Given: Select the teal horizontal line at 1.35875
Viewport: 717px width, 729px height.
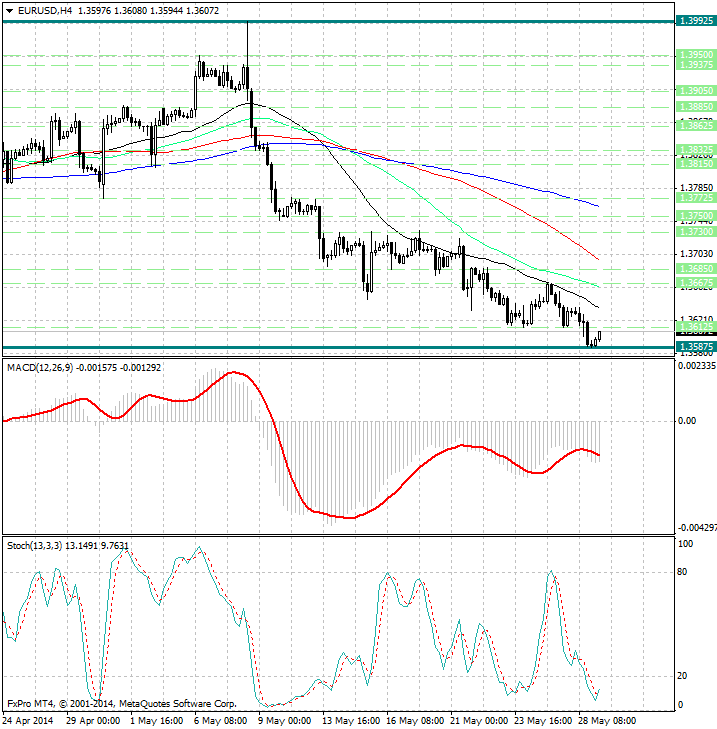Looking at the screenshot, I should [x=339, y=347].
